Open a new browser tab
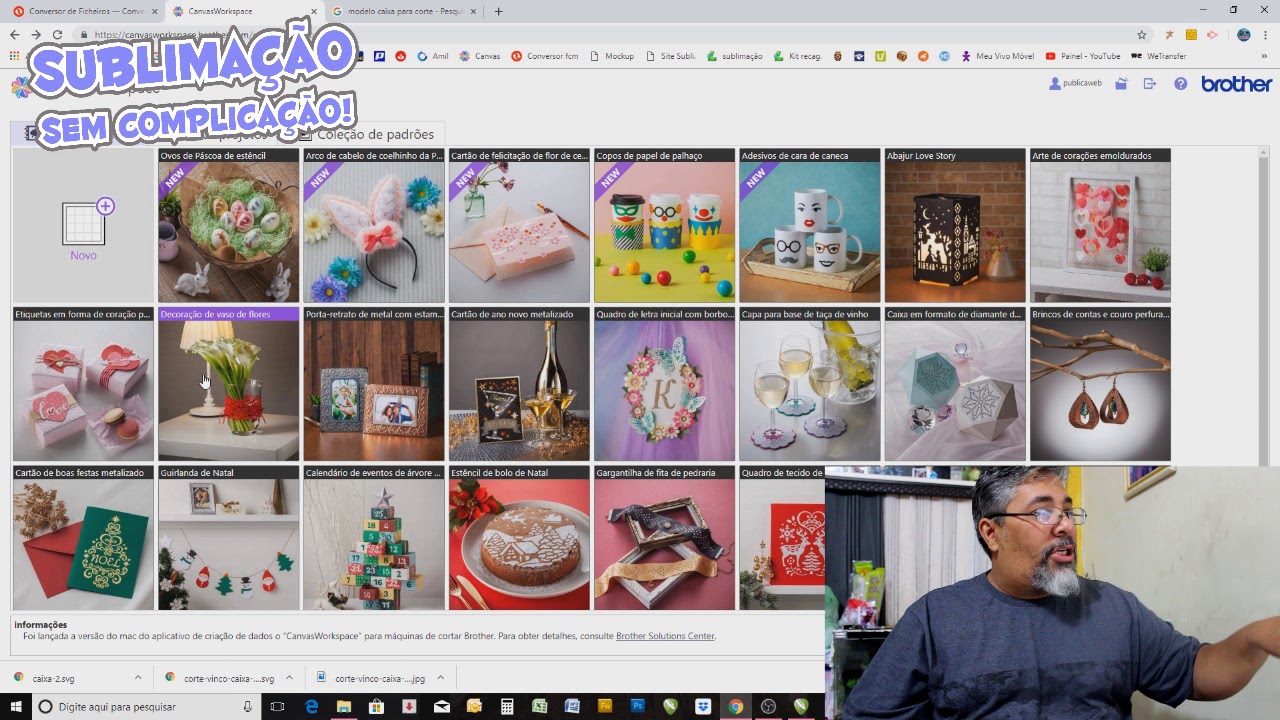This screenshot has height=720, width=1280. coord(499,11)
